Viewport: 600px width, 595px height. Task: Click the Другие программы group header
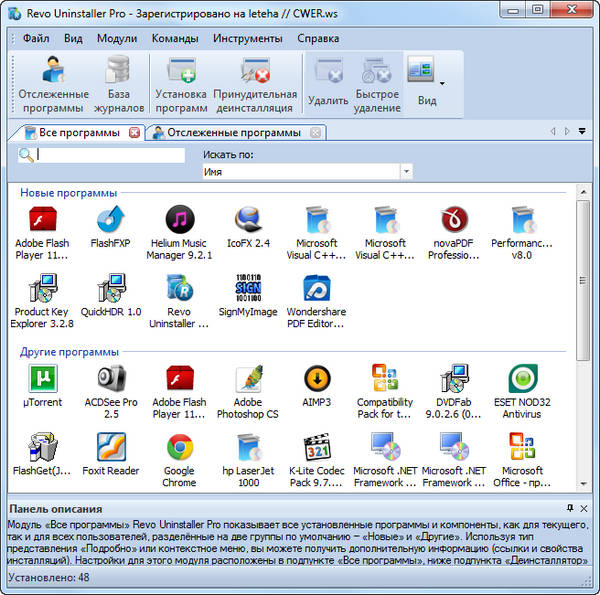coord(69,352)
